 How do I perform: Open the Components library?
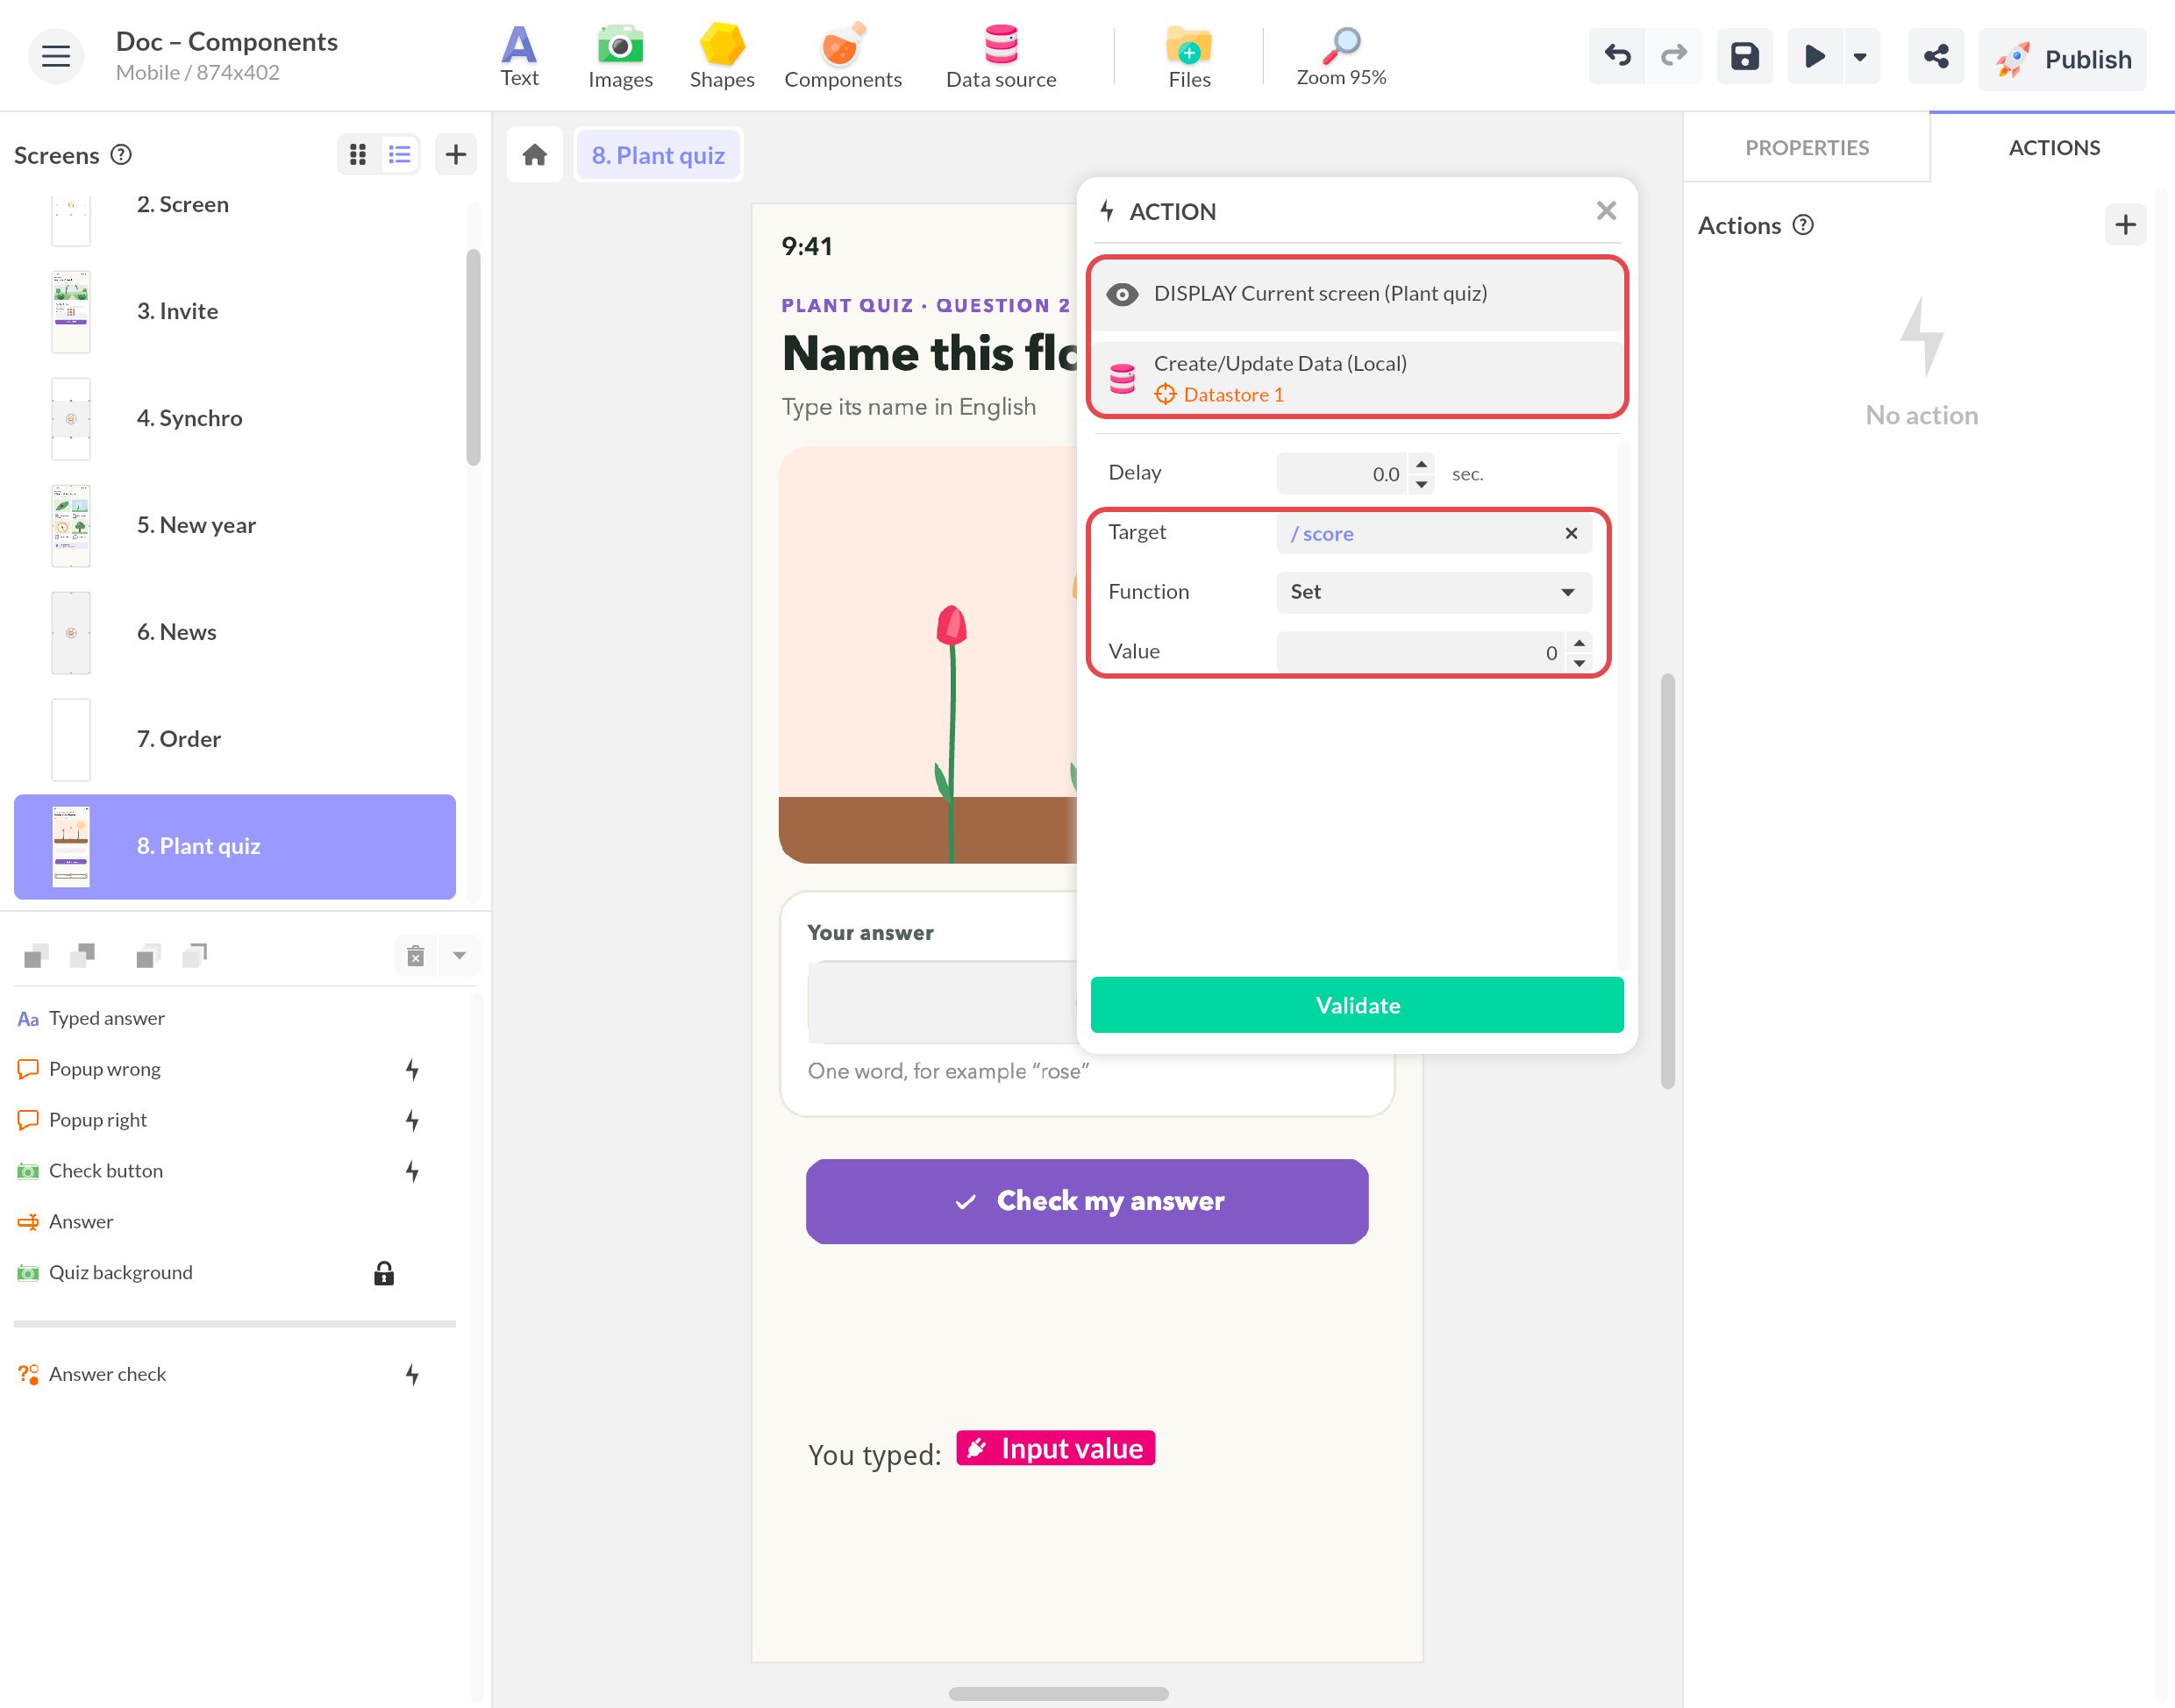click(842, 56)
